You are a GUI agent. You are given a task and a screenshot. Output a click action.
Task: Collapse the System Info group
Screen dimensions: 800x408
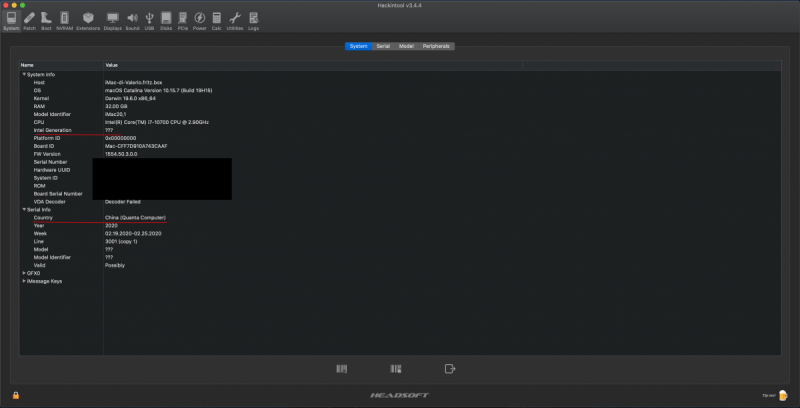[x=24, y=74]
